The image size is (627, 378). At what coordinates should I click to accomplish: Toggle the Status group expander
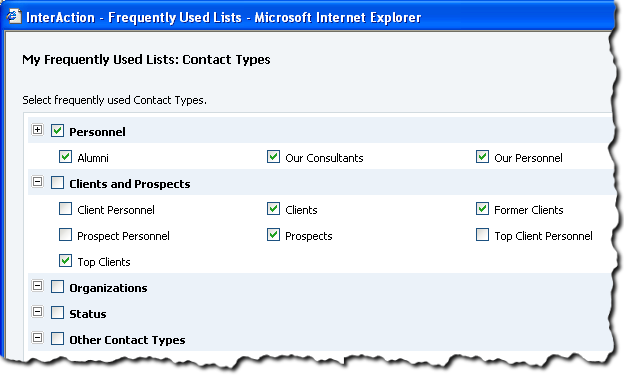[37, 312]
